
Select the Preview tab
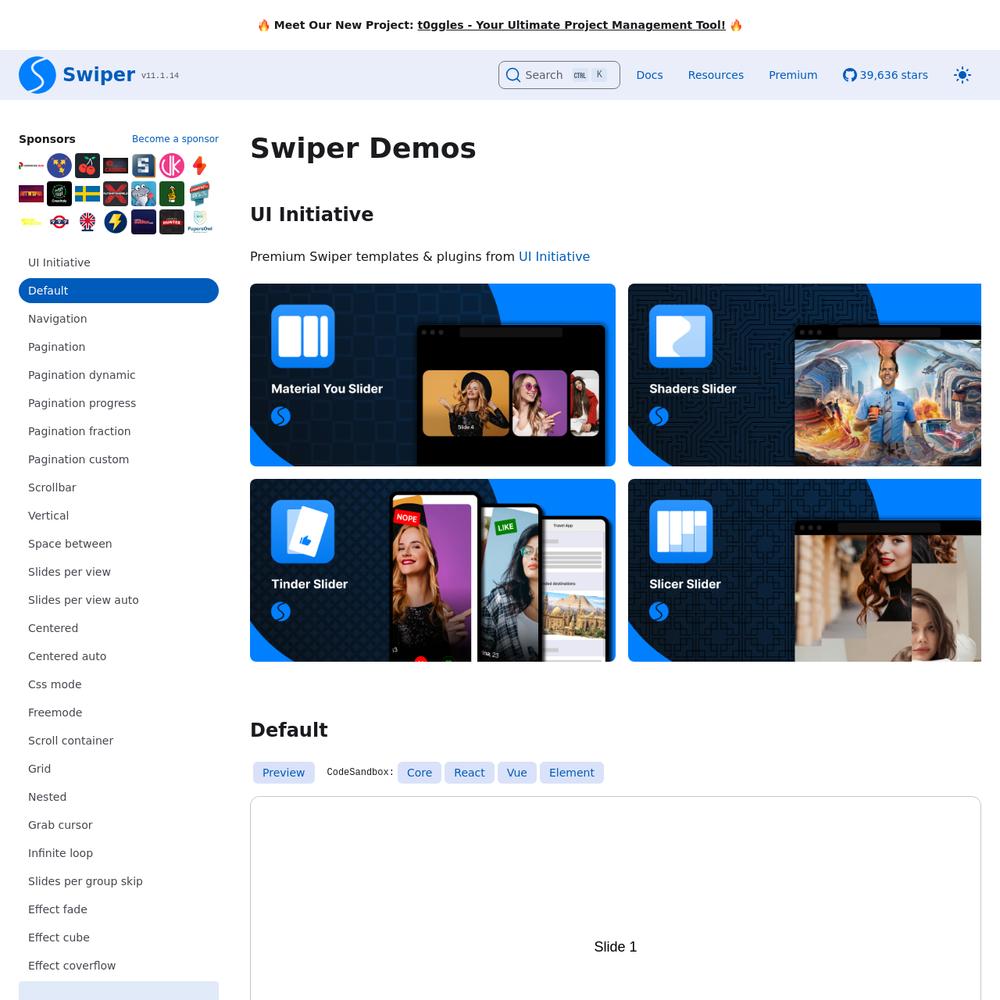(284, 772)
